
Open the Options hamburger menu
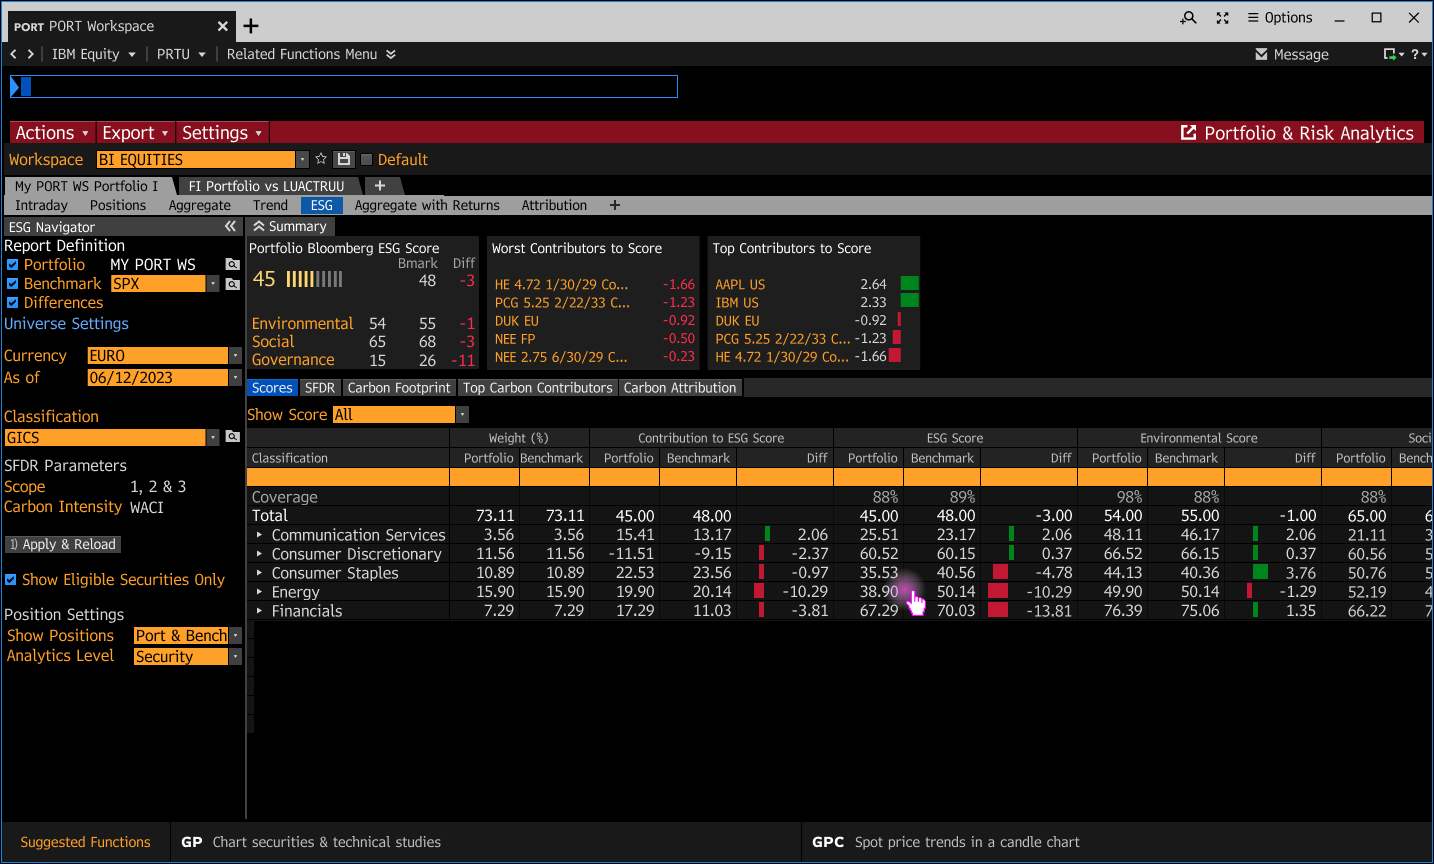[1280, 18]
